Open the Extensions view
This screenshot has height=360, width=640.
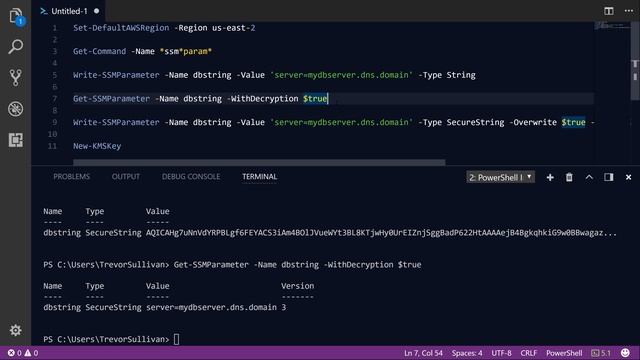(16, 140)
